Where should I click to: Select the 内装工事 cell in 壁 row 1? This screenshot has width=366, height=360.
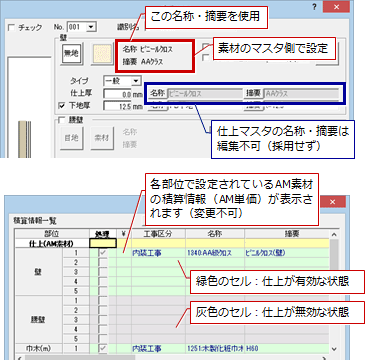pyautogui.click(x=159, y=253)
